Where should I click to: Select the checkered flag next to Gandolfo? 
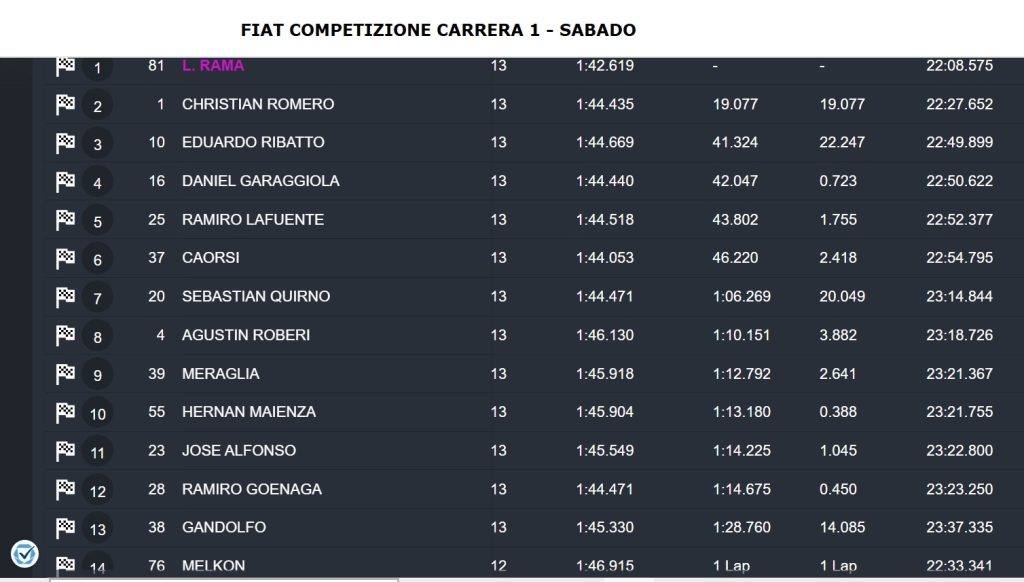(66, 527)
